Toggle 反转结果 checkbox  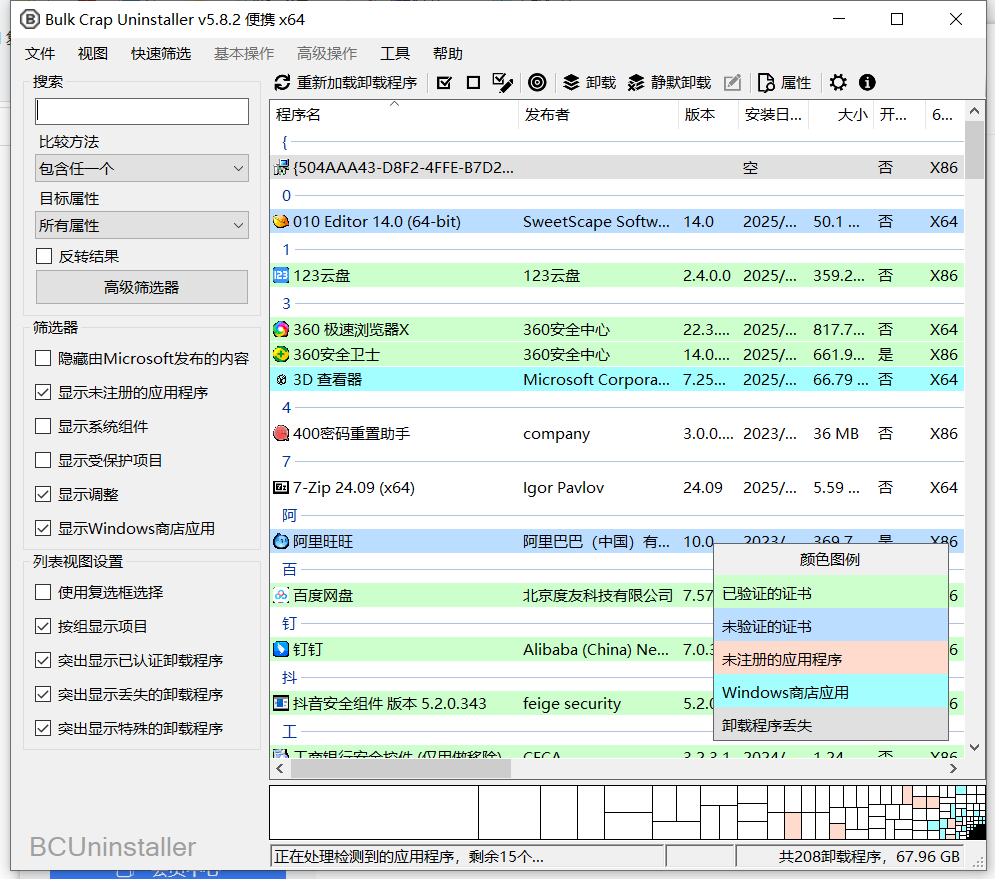[44, 256]
